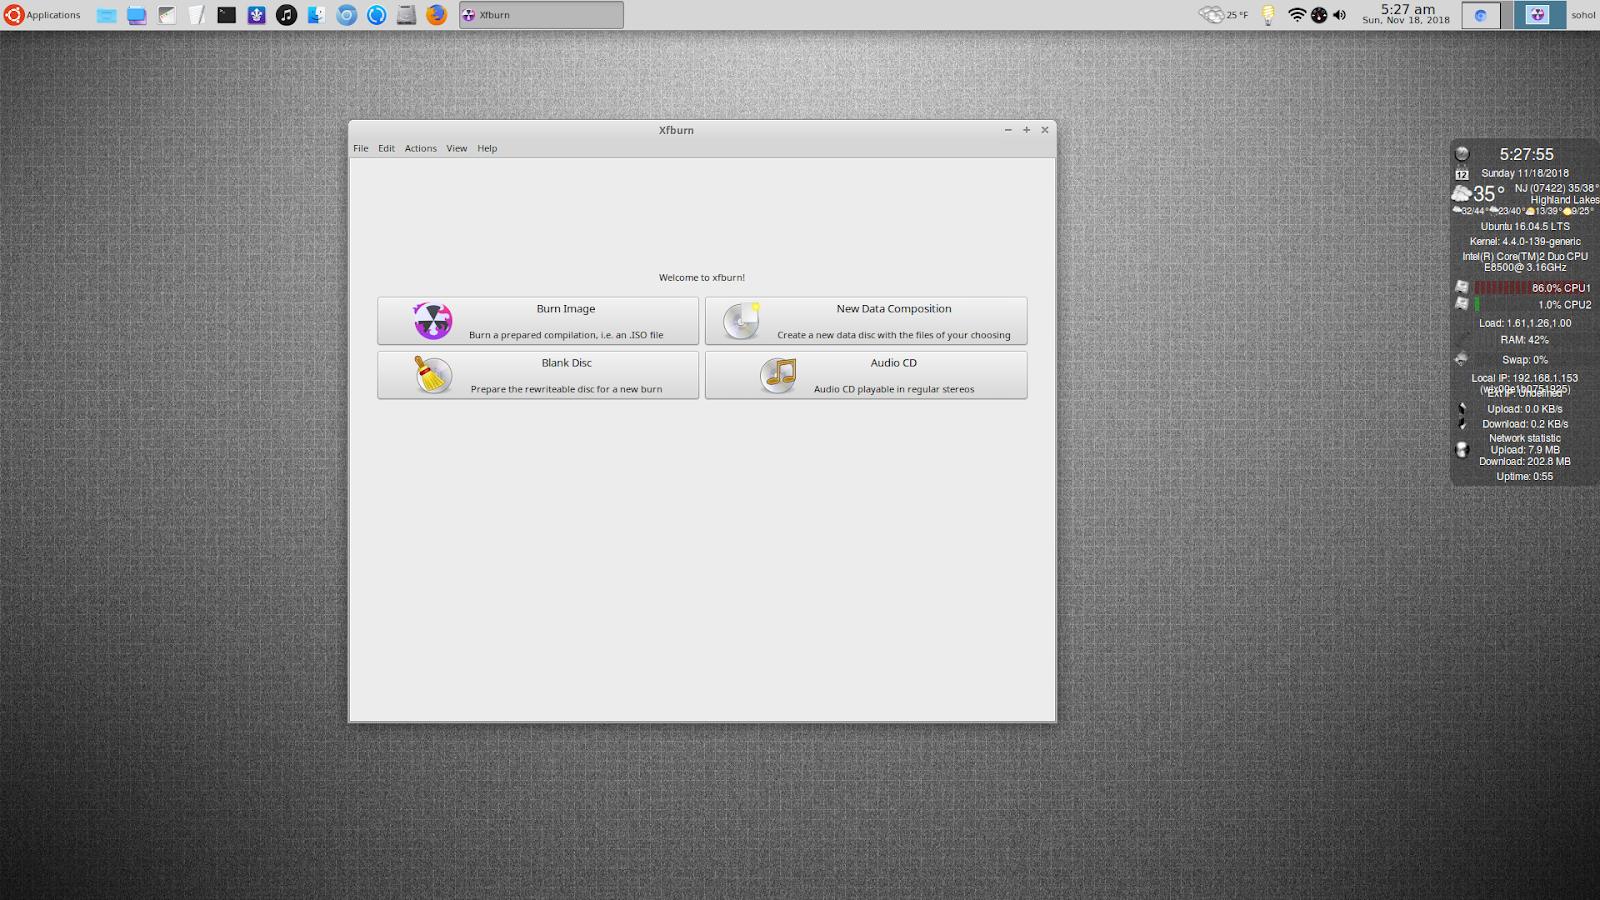The width and height of the screenshot is (1600, 900).
Task: Launch the purple fleur-de-lis application icon
Action: coord(257,15)
